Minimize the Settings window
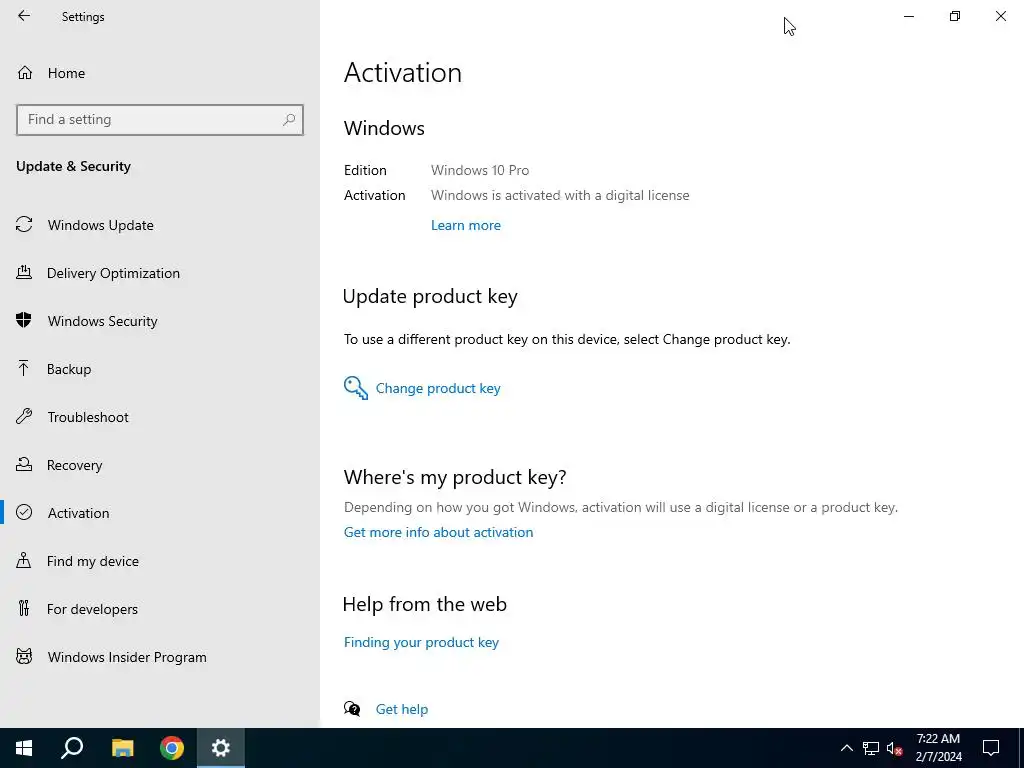This screenshot has height=768, width=1024. [908, 16]
